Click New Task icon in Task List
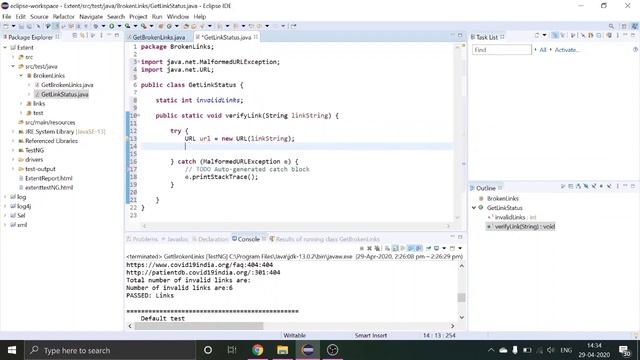This screenshot has width=640, height=360. tap(537, 36)
